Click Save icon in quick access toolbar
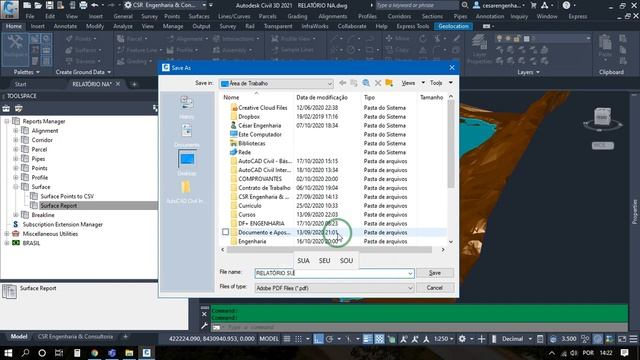 [x=49, y=5]
